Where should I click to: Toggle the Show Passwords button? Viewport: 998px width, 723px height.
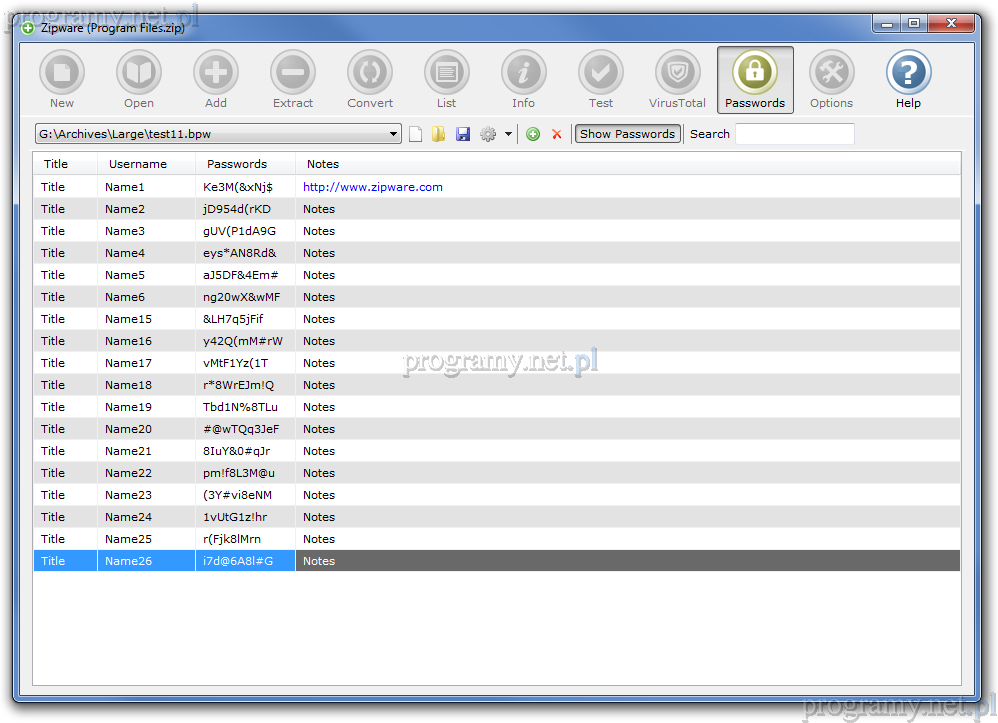pos(627,134)
